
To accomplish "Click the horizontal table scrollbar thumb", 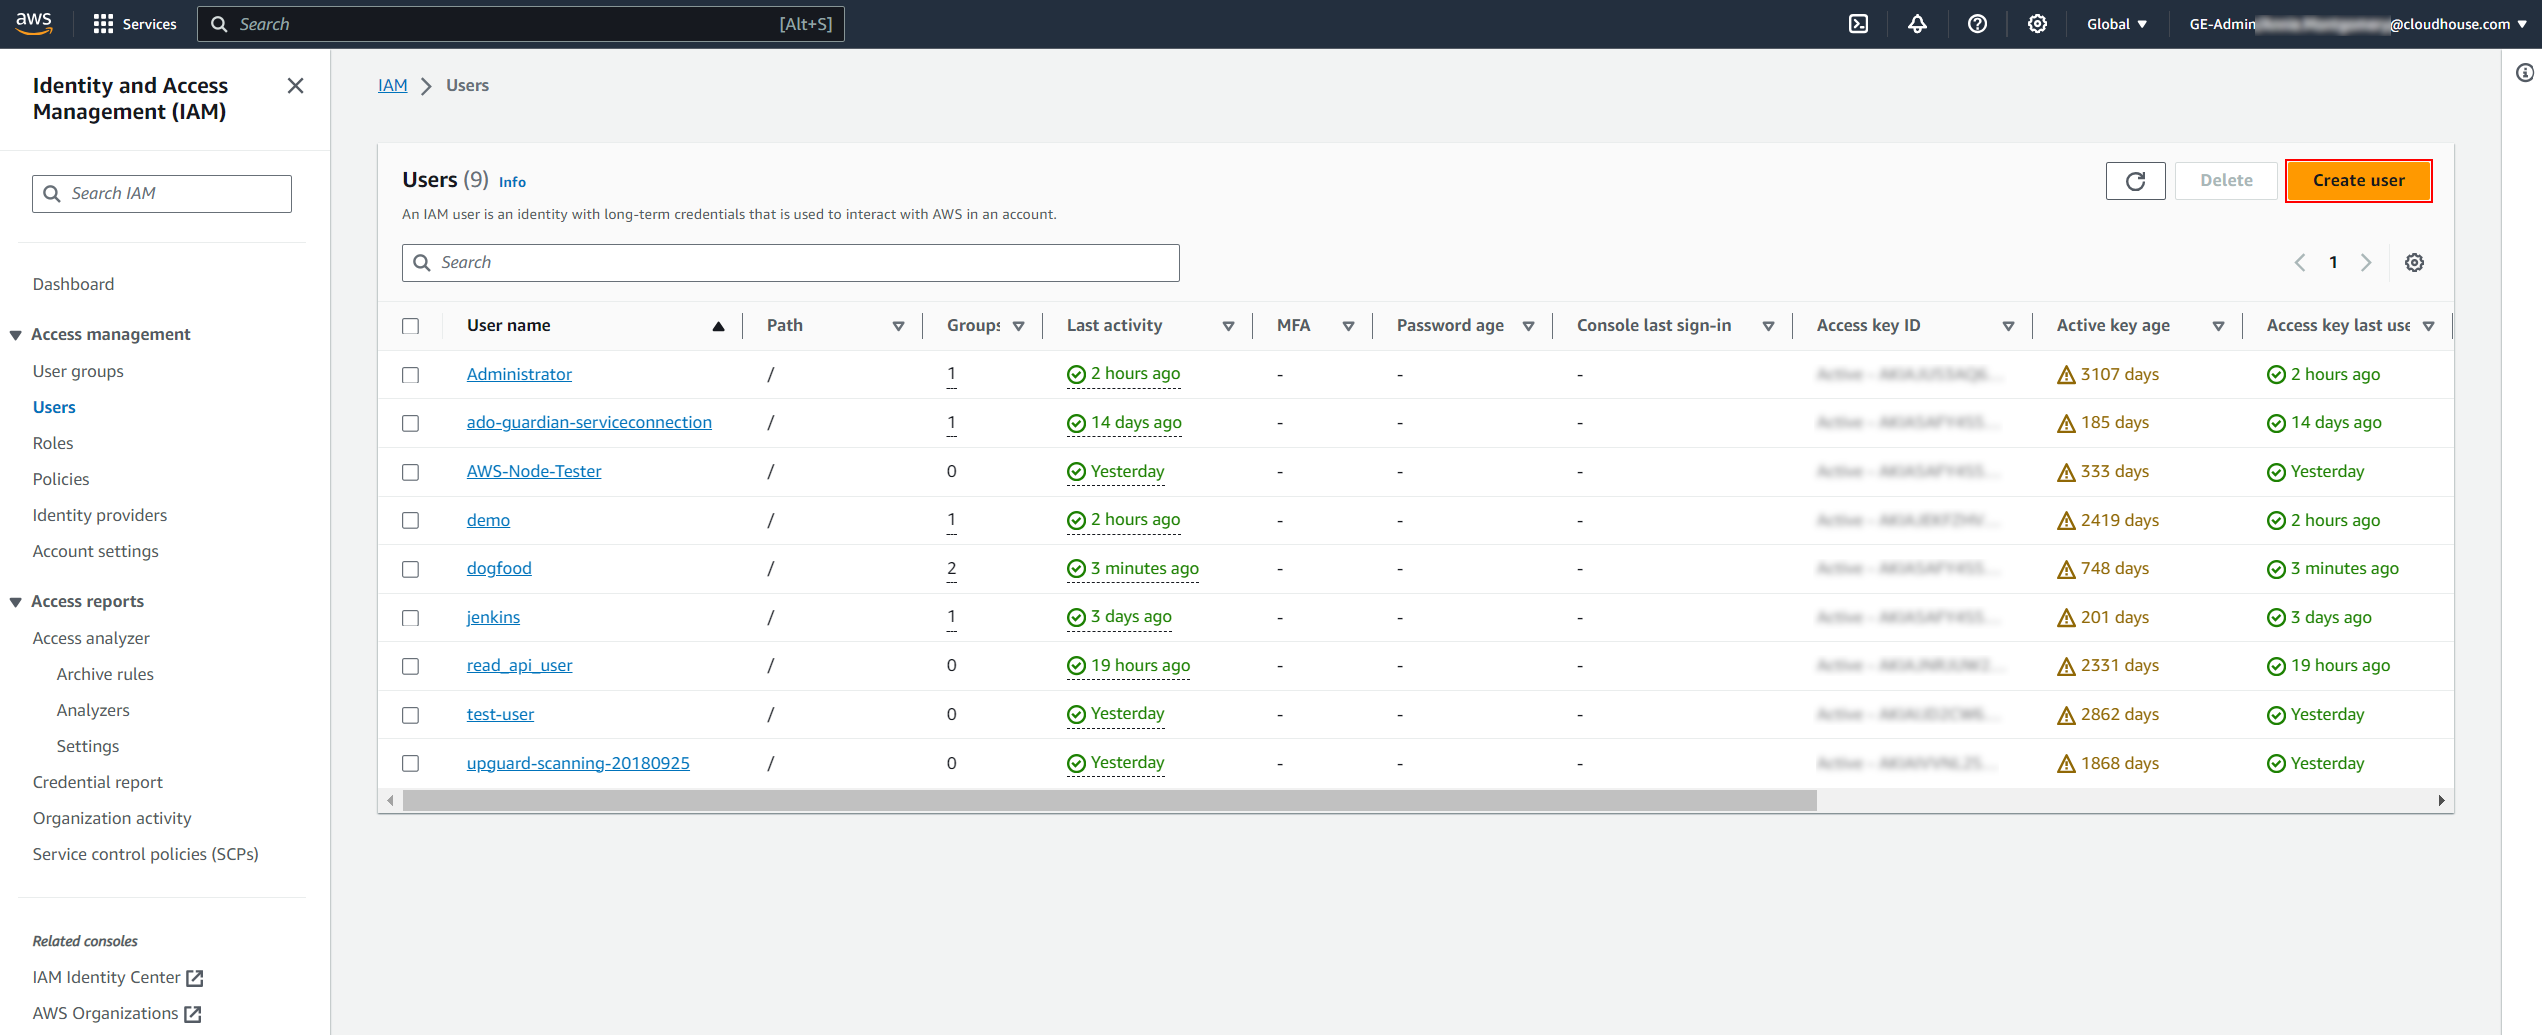I will 1109,800.
